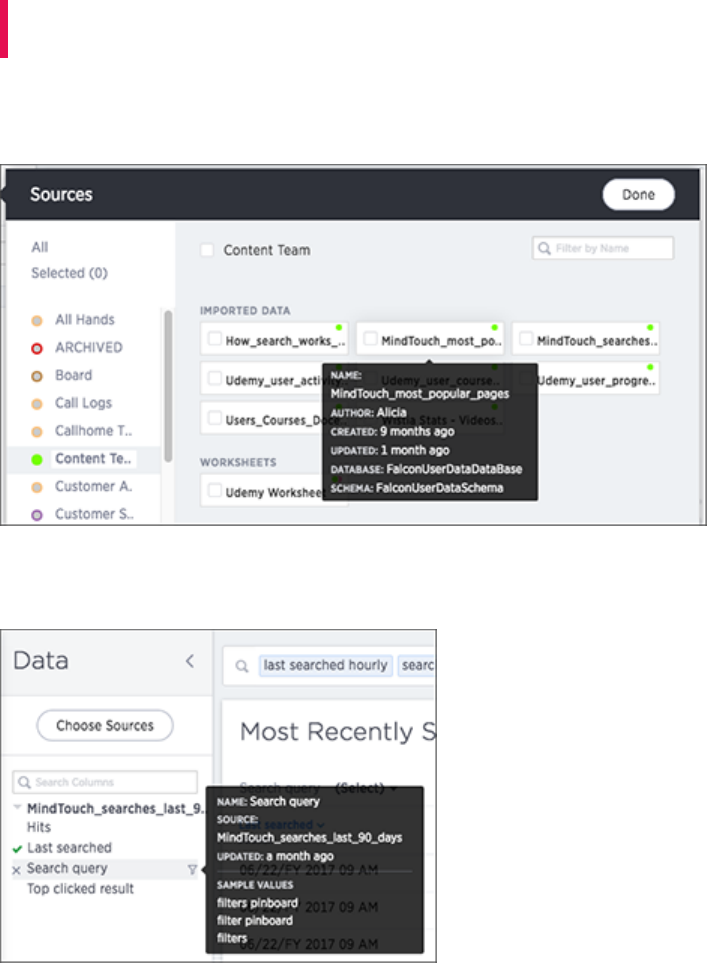The image size is (707, 963).
Task: Open the filter funnel on Search query
Action: tap(192, 869)
